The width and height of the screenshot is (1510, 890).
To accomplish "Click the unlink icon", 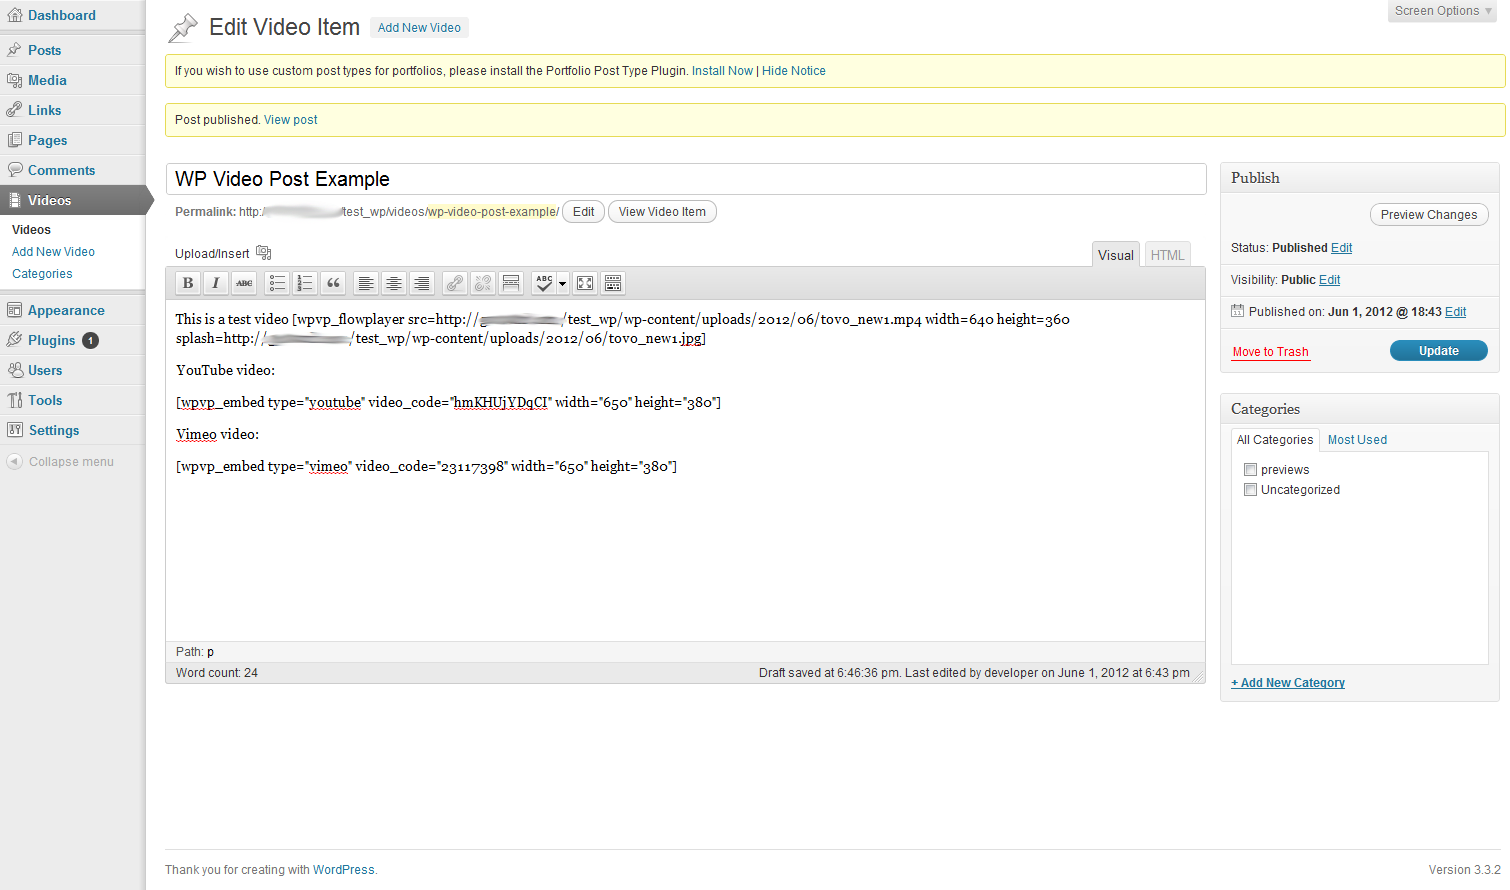I will [x=483, y=283].
